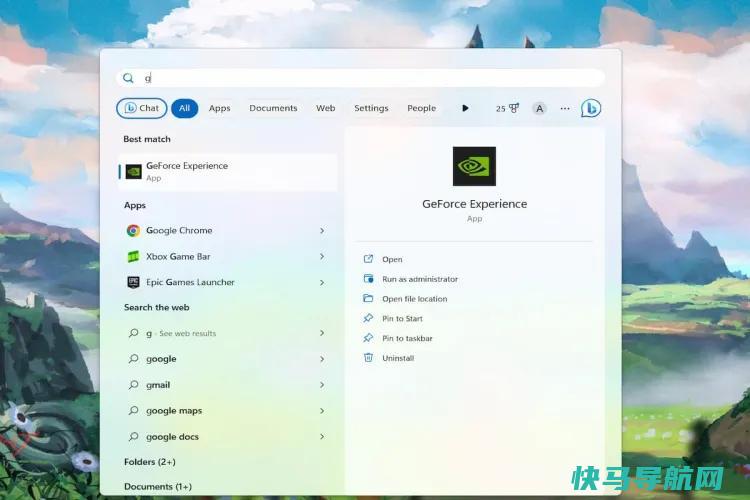
Task: Expand 'google maps' suggestion chevron
Action: coord(322,411)
